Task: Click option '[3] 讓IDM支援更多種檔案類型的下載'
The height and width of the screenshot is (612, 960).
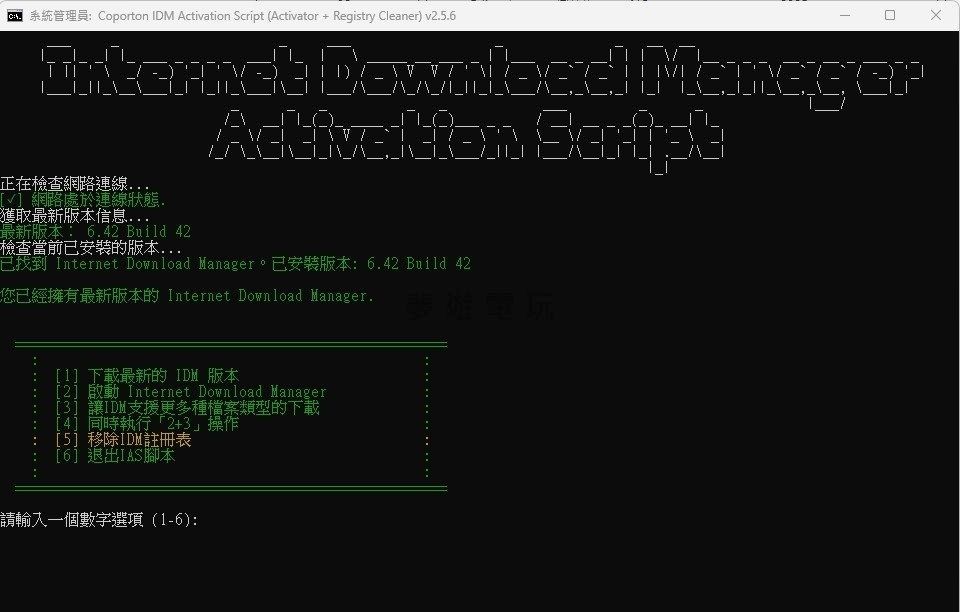Action: [x=187, y=407]
